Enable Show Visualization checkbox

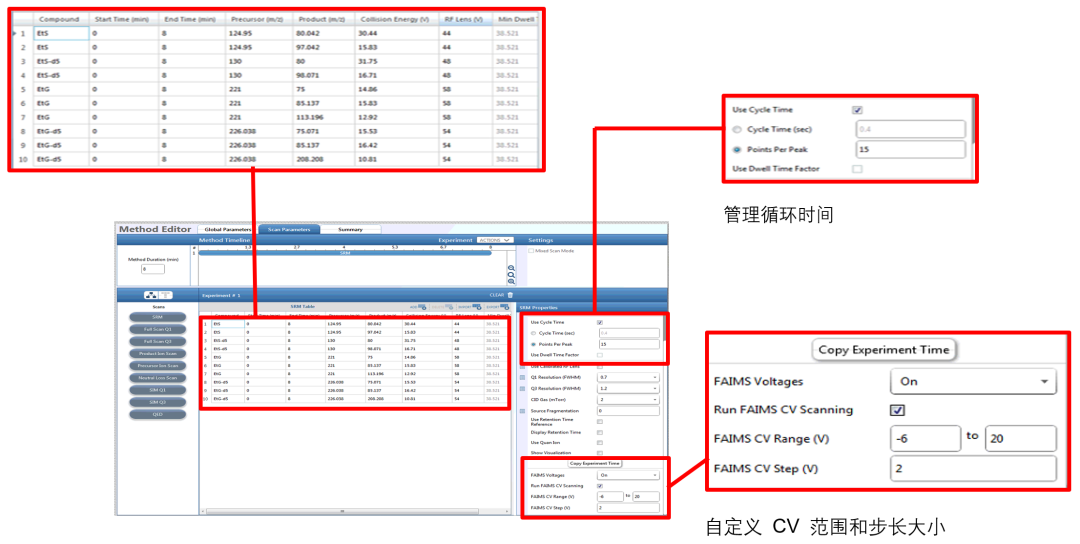(600, 453)
